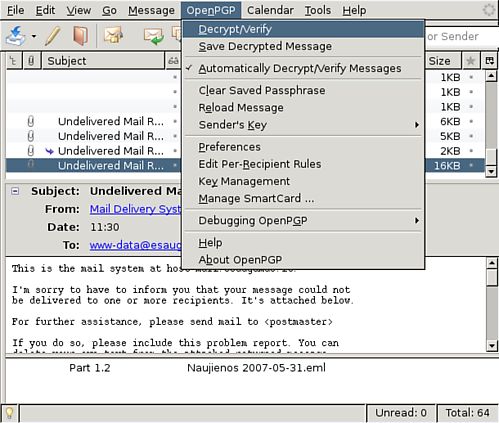This screenshot has width=499, height=423.
Task: Click message body scrollbar up arrow
Action: 492,263
